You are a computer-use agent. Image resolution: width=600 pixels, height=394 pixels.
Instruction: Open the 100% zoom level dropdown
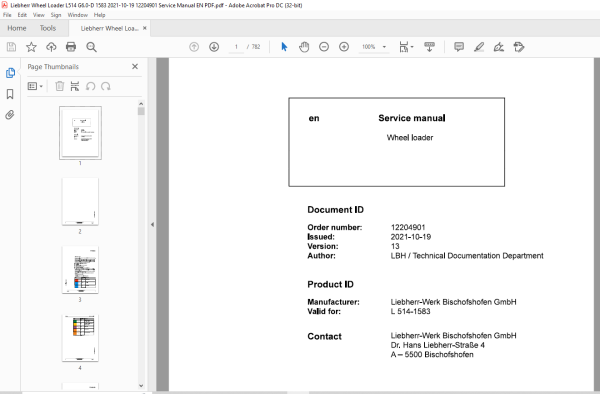click(384, 47)
